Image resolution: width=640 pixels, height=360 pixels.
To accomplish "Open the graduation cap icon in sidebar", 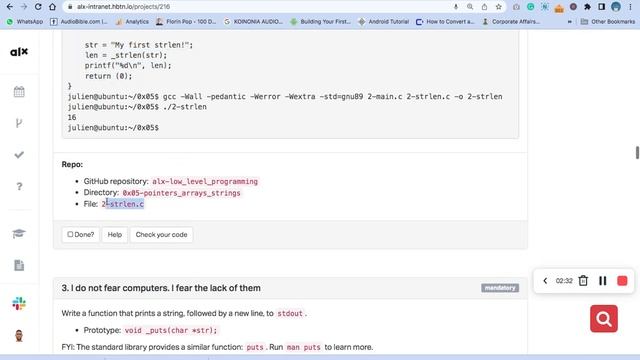I will (19, 233).
